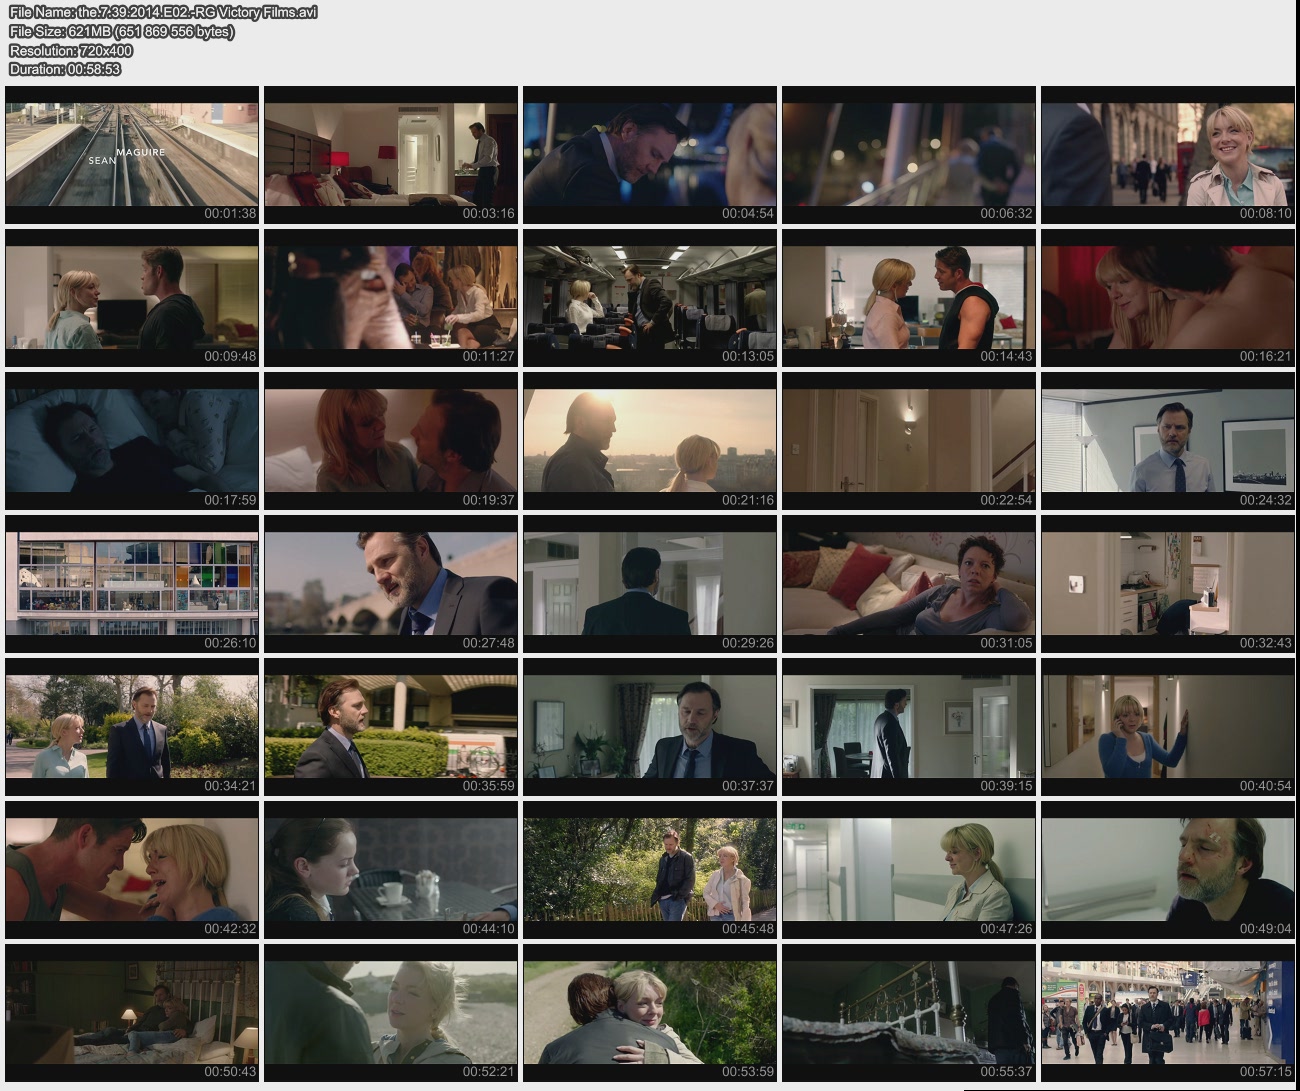Viewport: 1300px width, 1091px height.
Task: Click the train carriage frame at 00:13:05
Action: pos(650,297)
